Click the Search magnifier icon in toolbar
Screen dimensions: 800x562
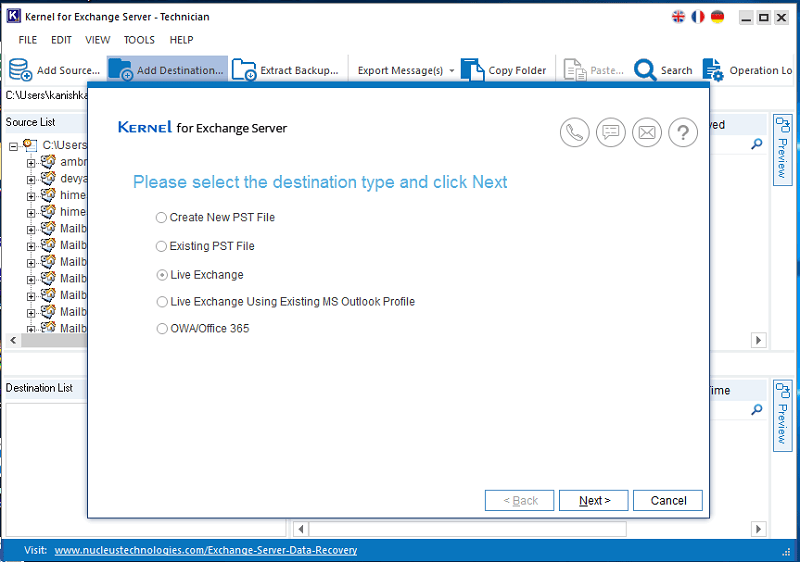645,70
